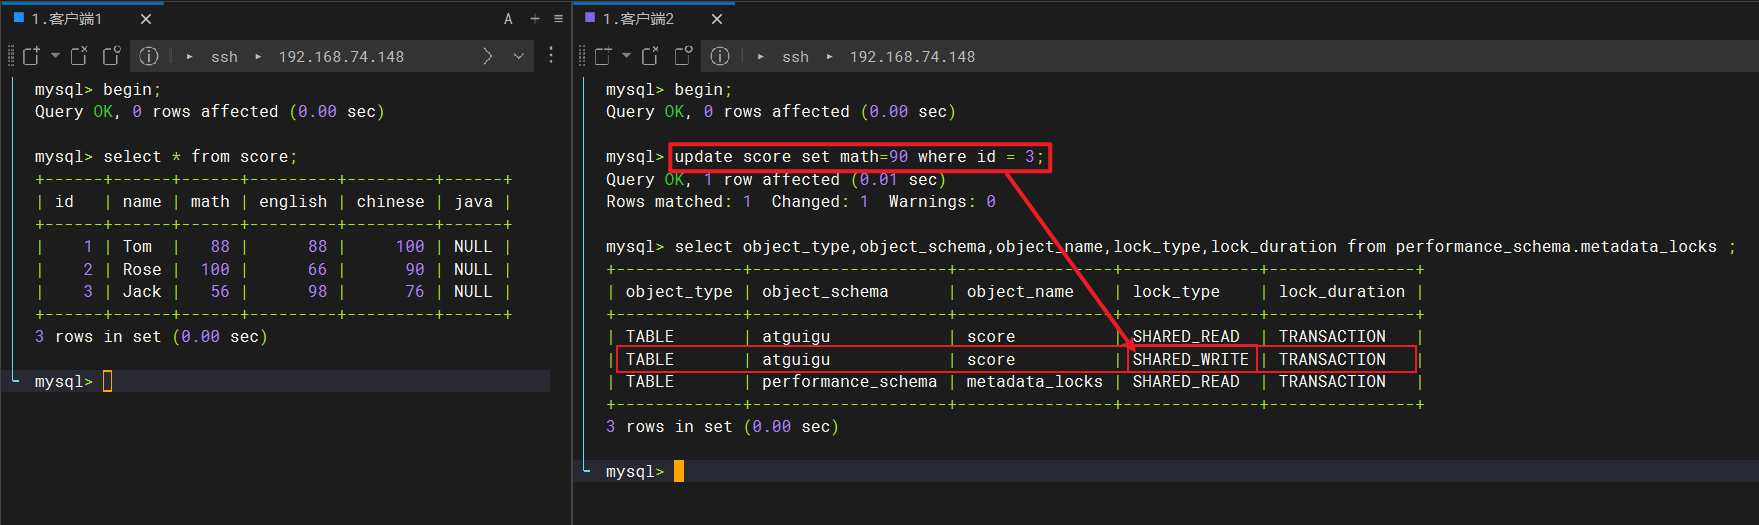Image resolution: width=1759 pixels, height=525 pixels.
Task: Click the 'SHARED_WRITE' lock type cell
Action: coord(1190,359)
